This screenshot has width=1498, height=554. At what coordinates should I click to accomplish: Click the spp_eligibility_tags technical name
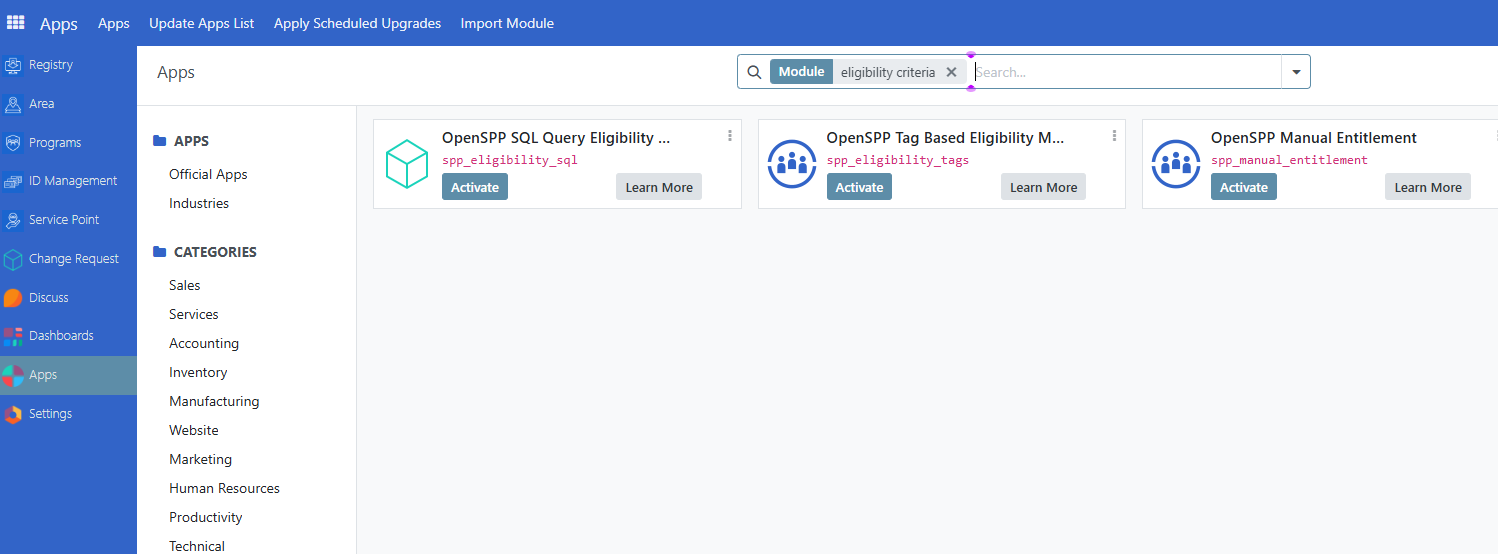coord(898,160)
